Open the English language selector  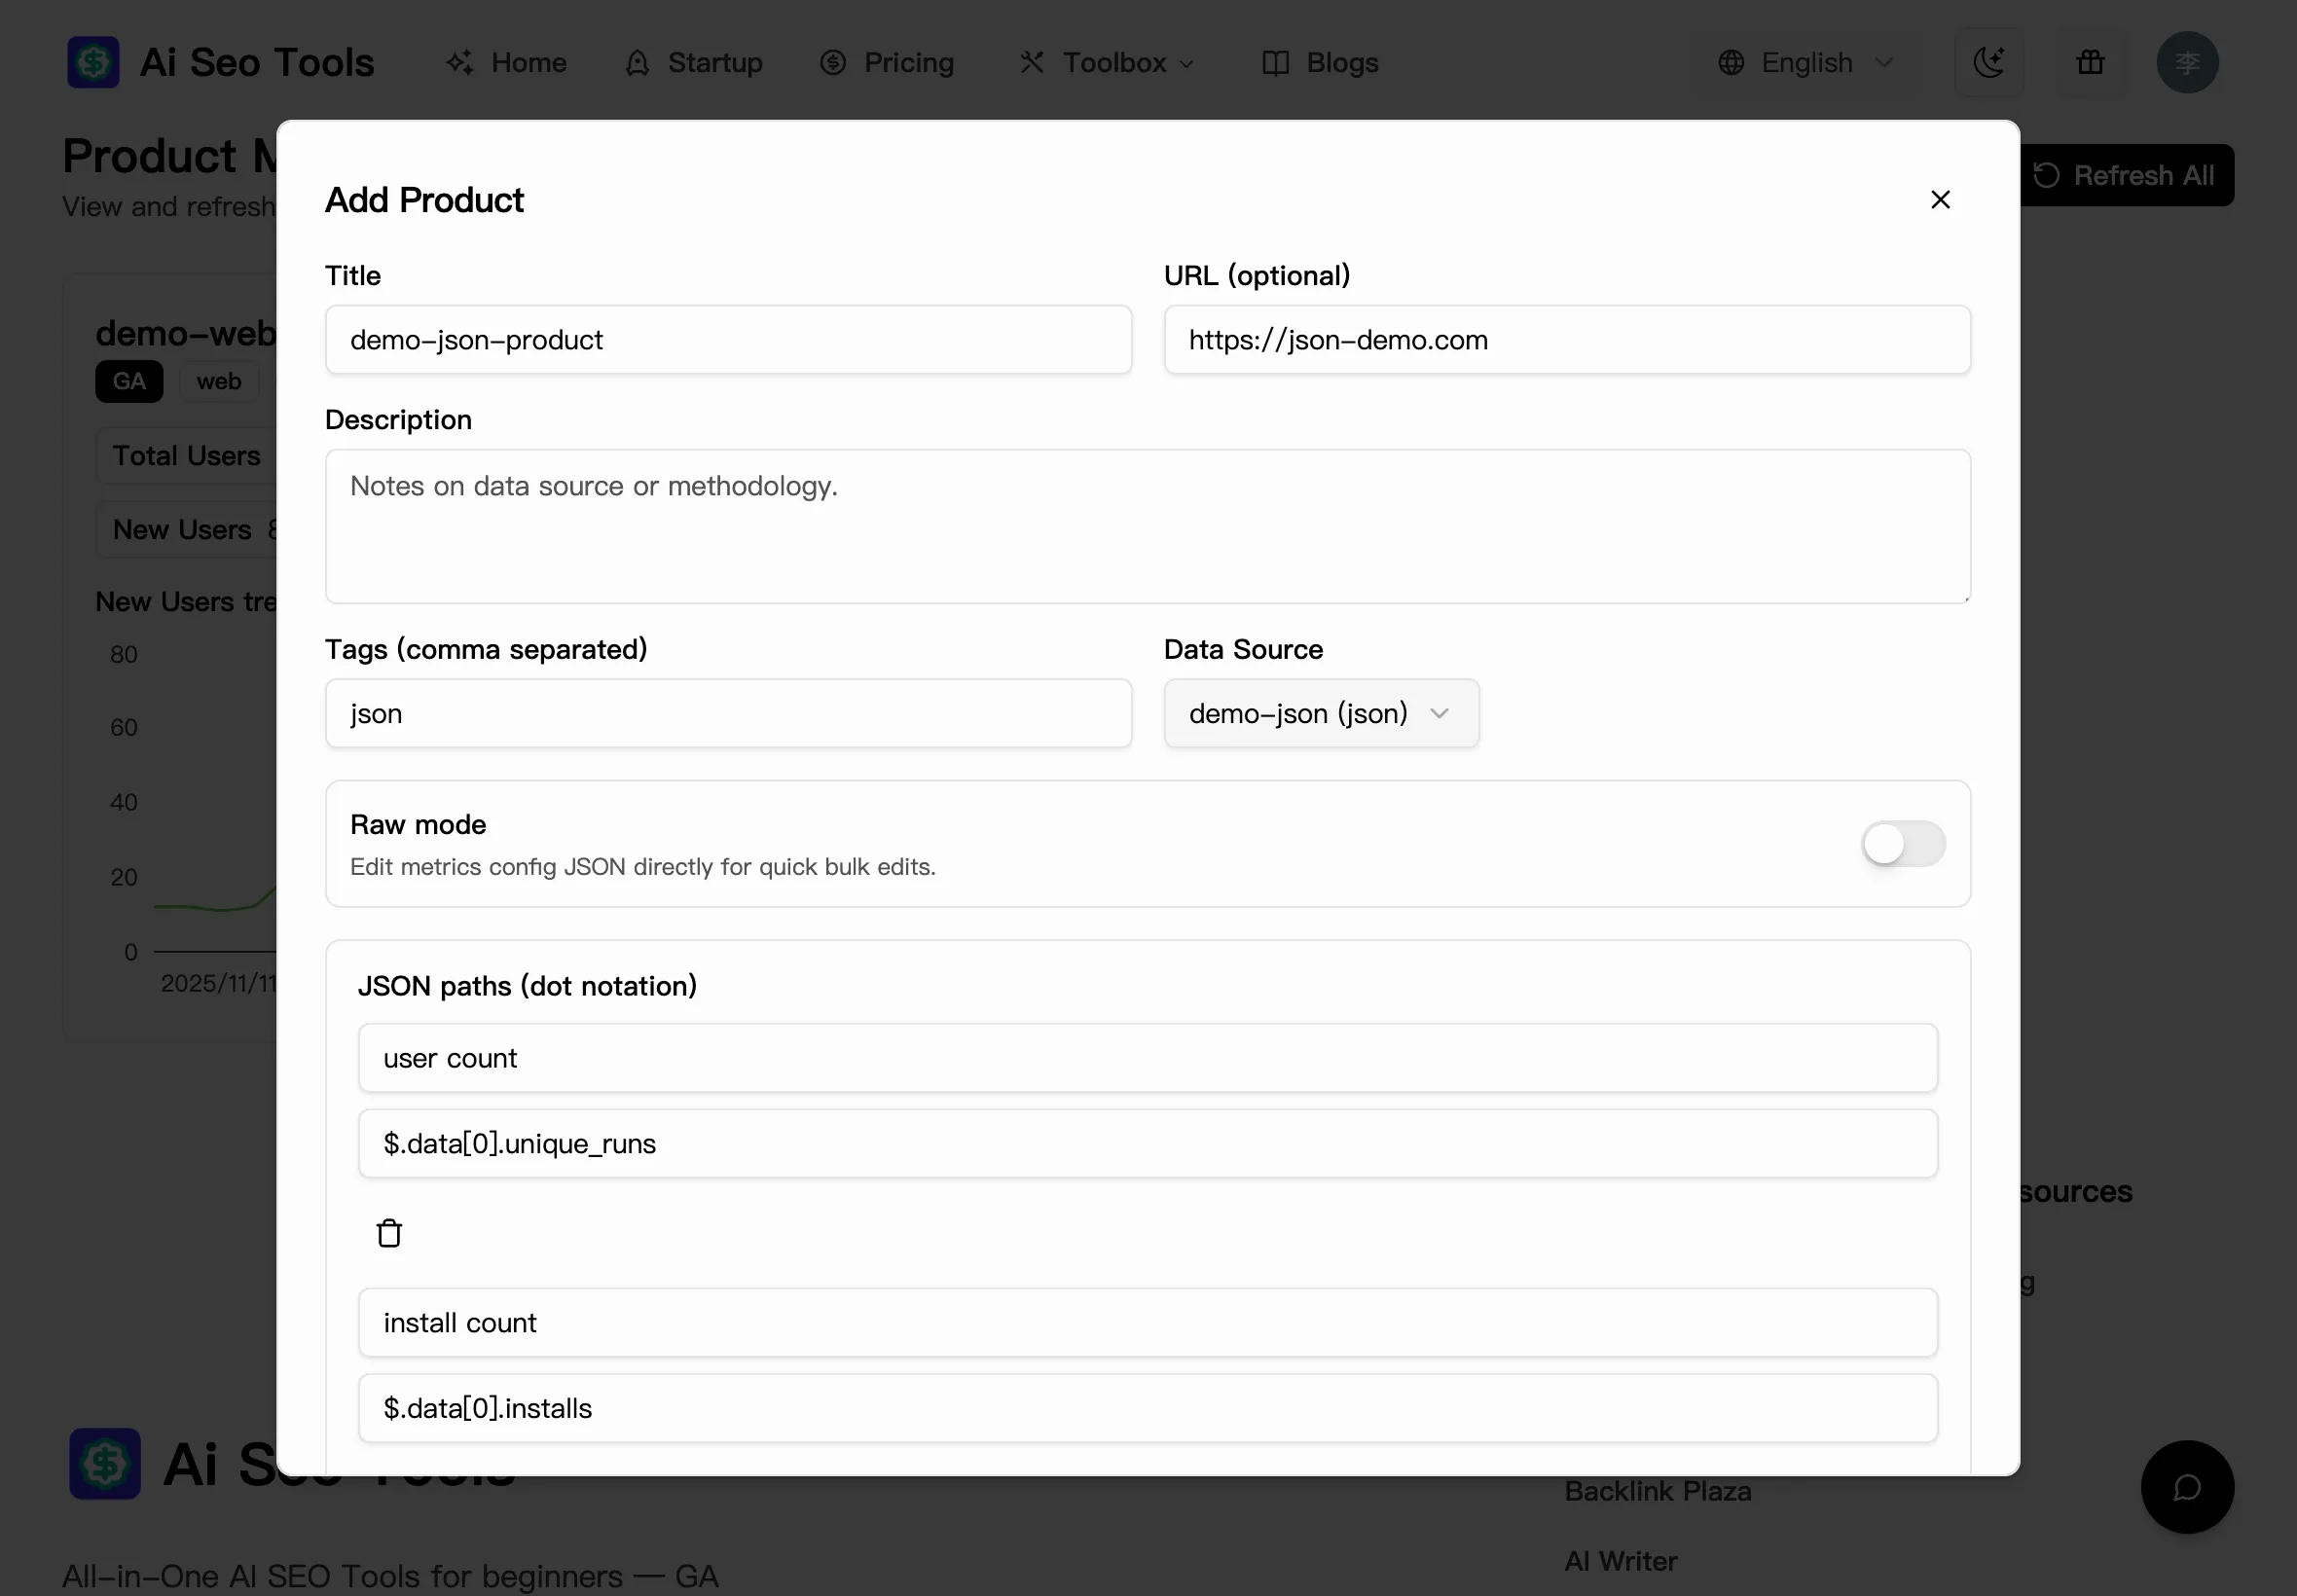(1805, 62)
